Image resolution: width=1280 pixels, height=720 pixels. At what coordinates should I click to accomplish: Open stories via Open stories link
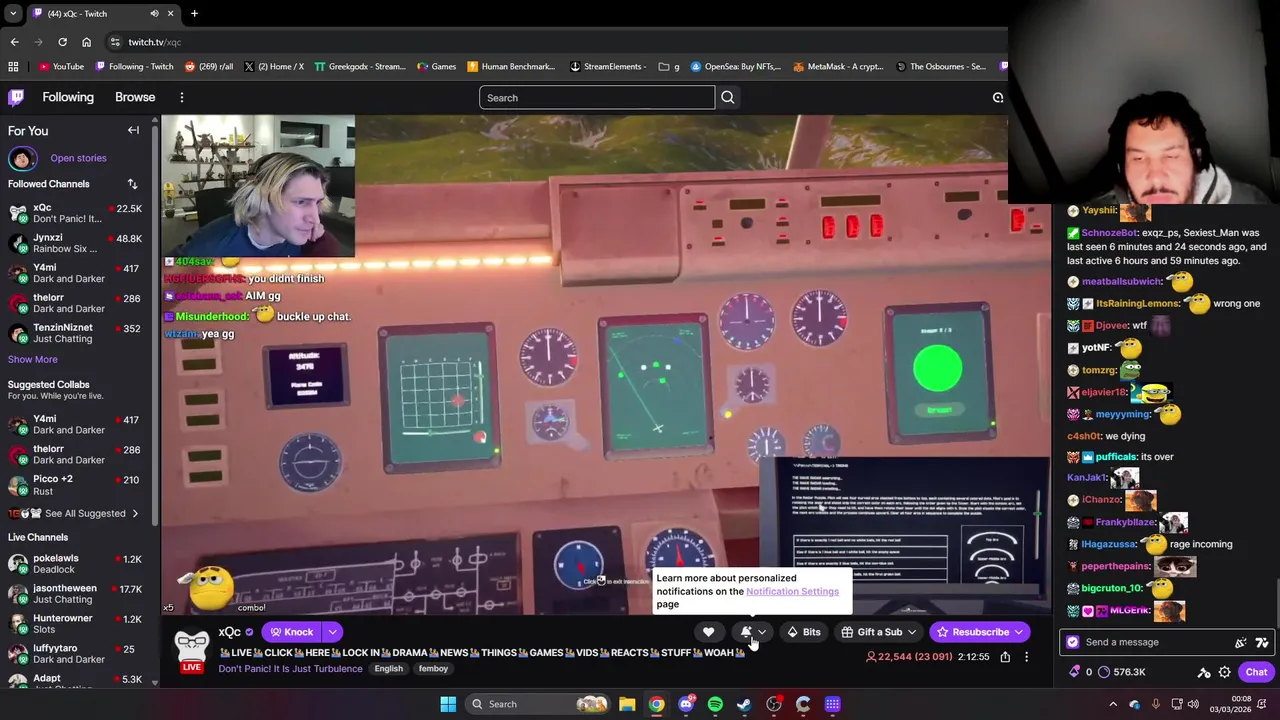tap(78, 158)
